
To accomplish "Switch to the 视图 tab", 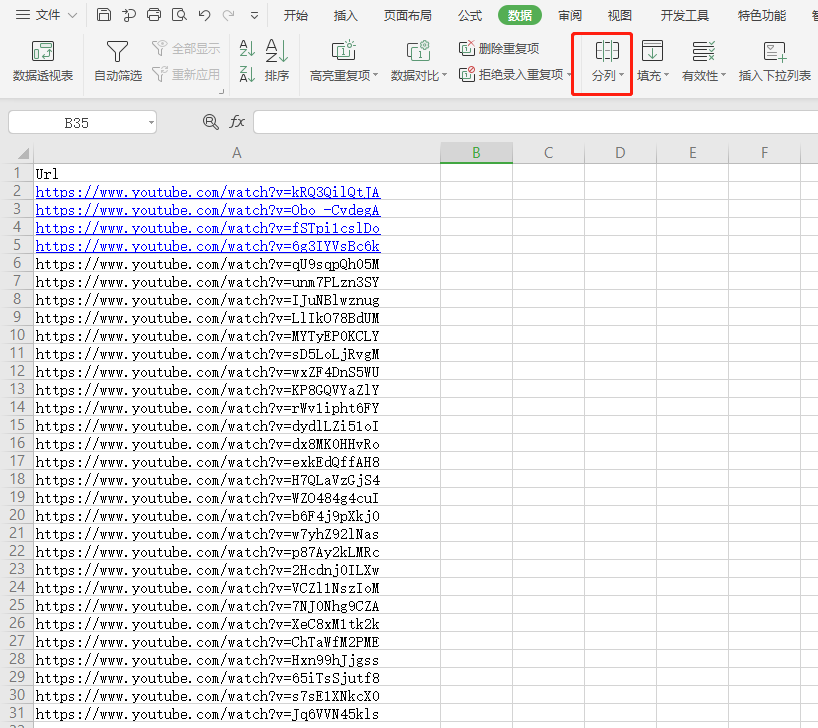I will [x=620, y=16].
